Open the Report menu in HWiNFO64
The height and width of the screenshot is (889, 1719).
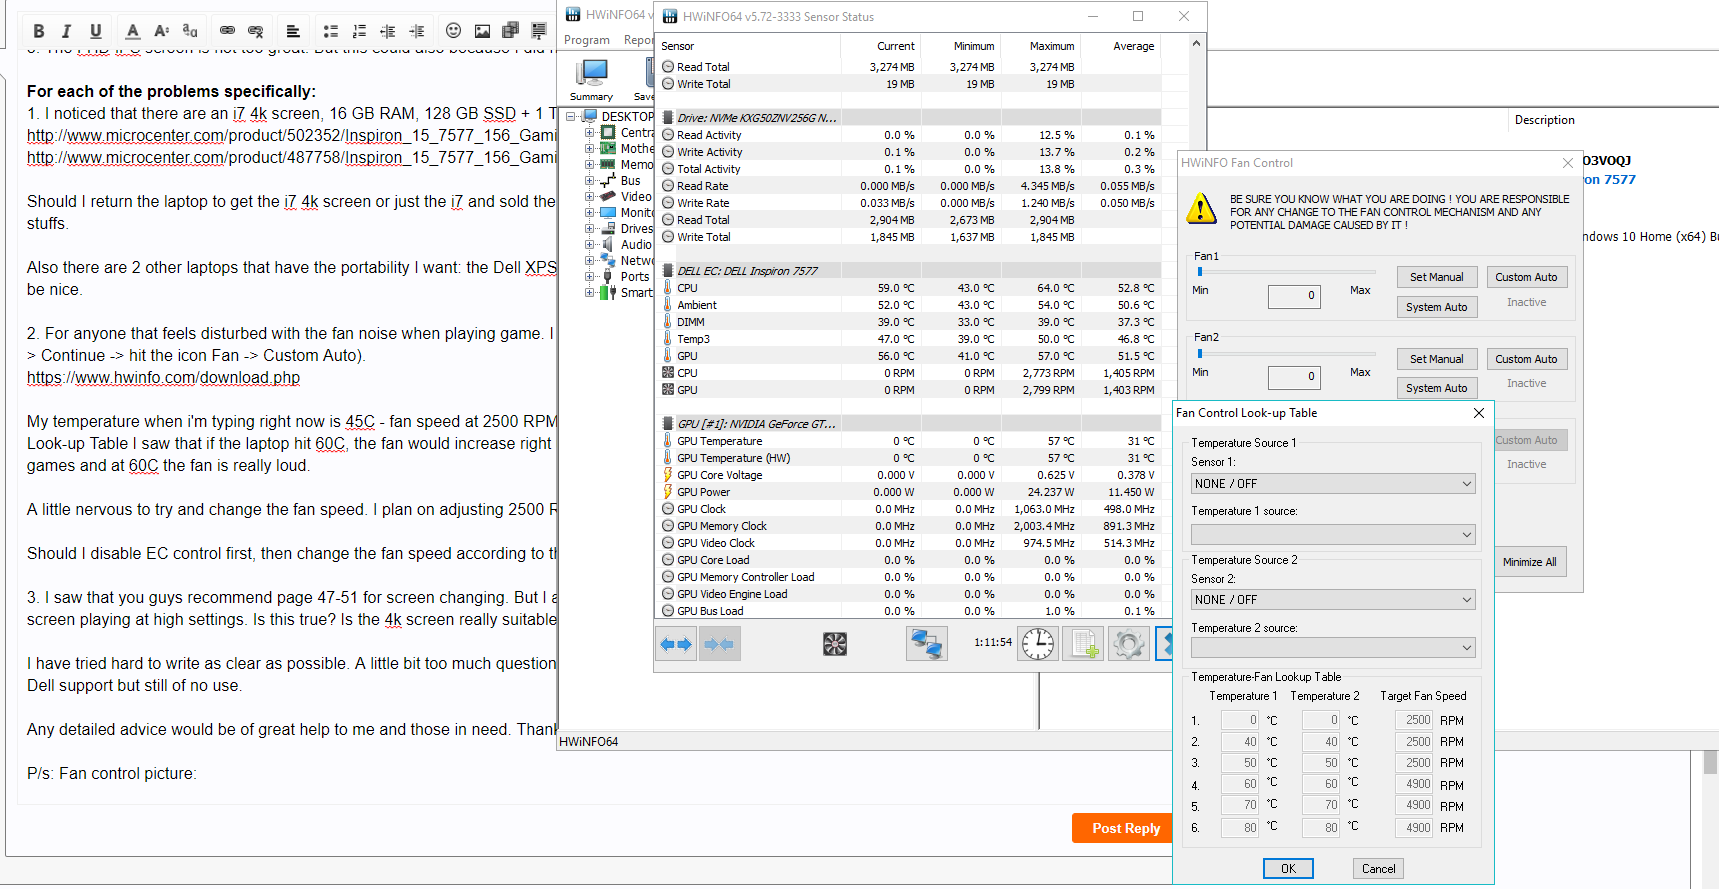click(x=638, y=40)
